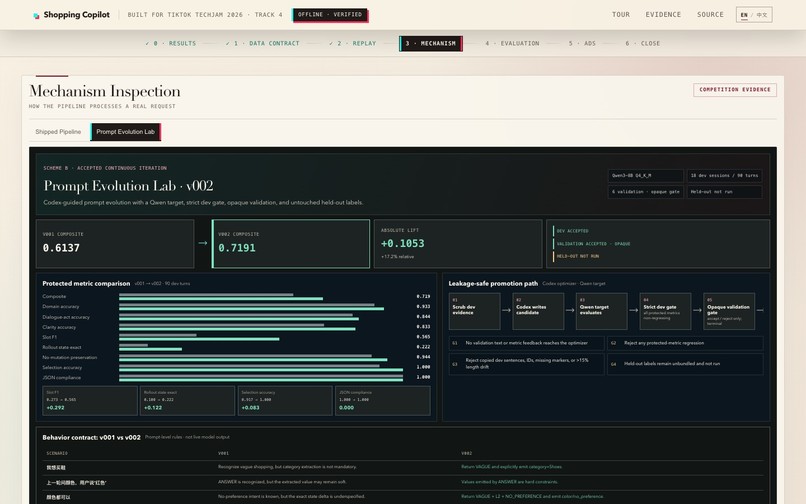Click the 'Codex writes candidate' step box
Image resolution: width=806 pixels, height=504 pixels.
538,311
